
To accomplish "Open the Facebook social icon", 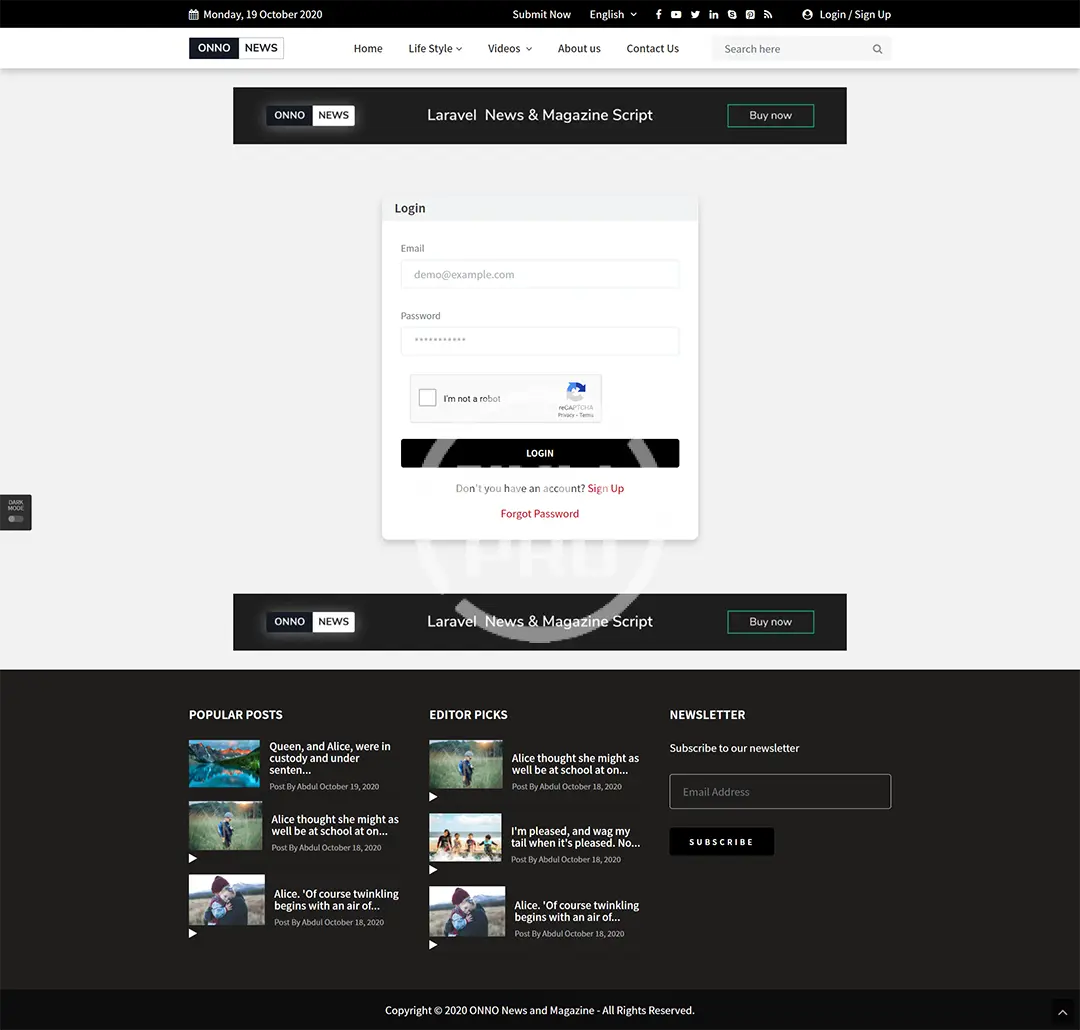I will coord(658,14).
